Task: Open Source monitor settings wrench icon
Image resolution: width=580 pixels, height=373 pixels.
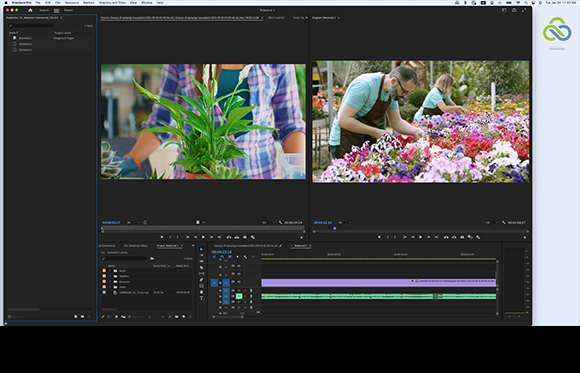Action: pos(280,222)
